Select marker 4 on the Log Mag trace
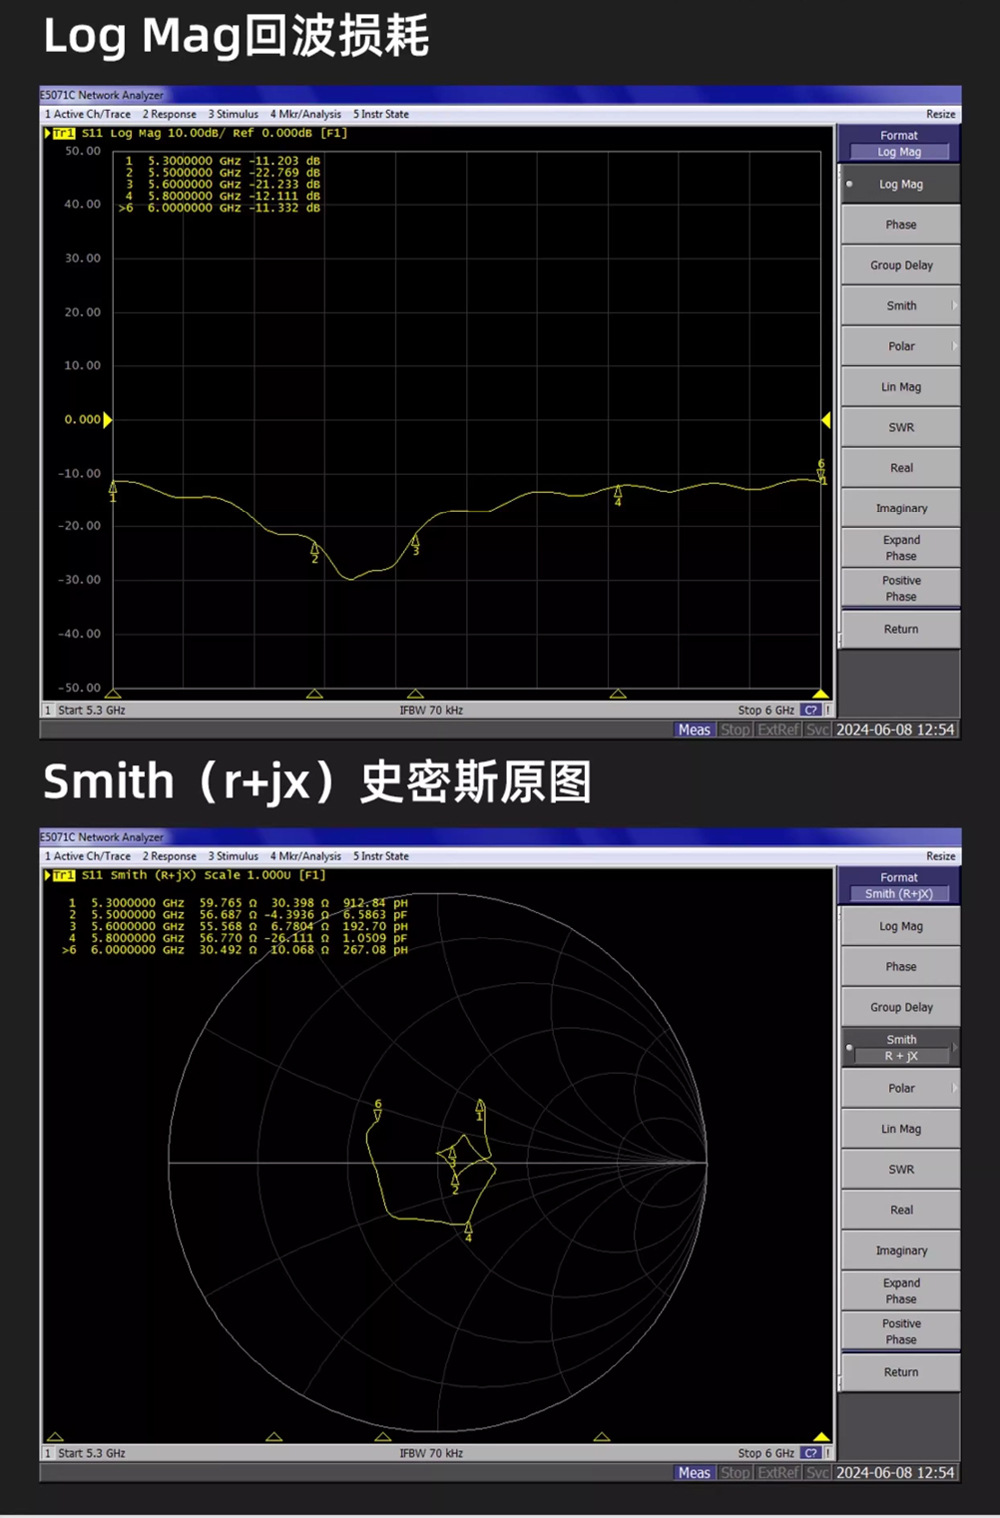Viewport: 1000px width, 1518px height. [618, 494]
